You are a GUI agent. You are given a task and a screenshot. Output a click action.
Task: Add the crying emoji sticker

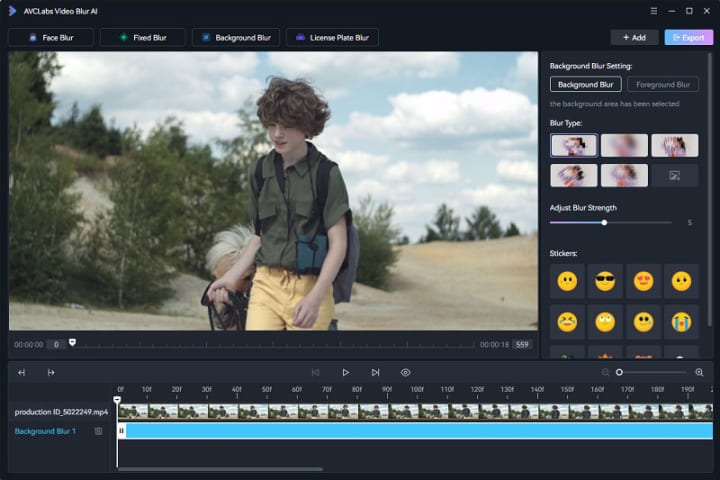pos(681,321)
